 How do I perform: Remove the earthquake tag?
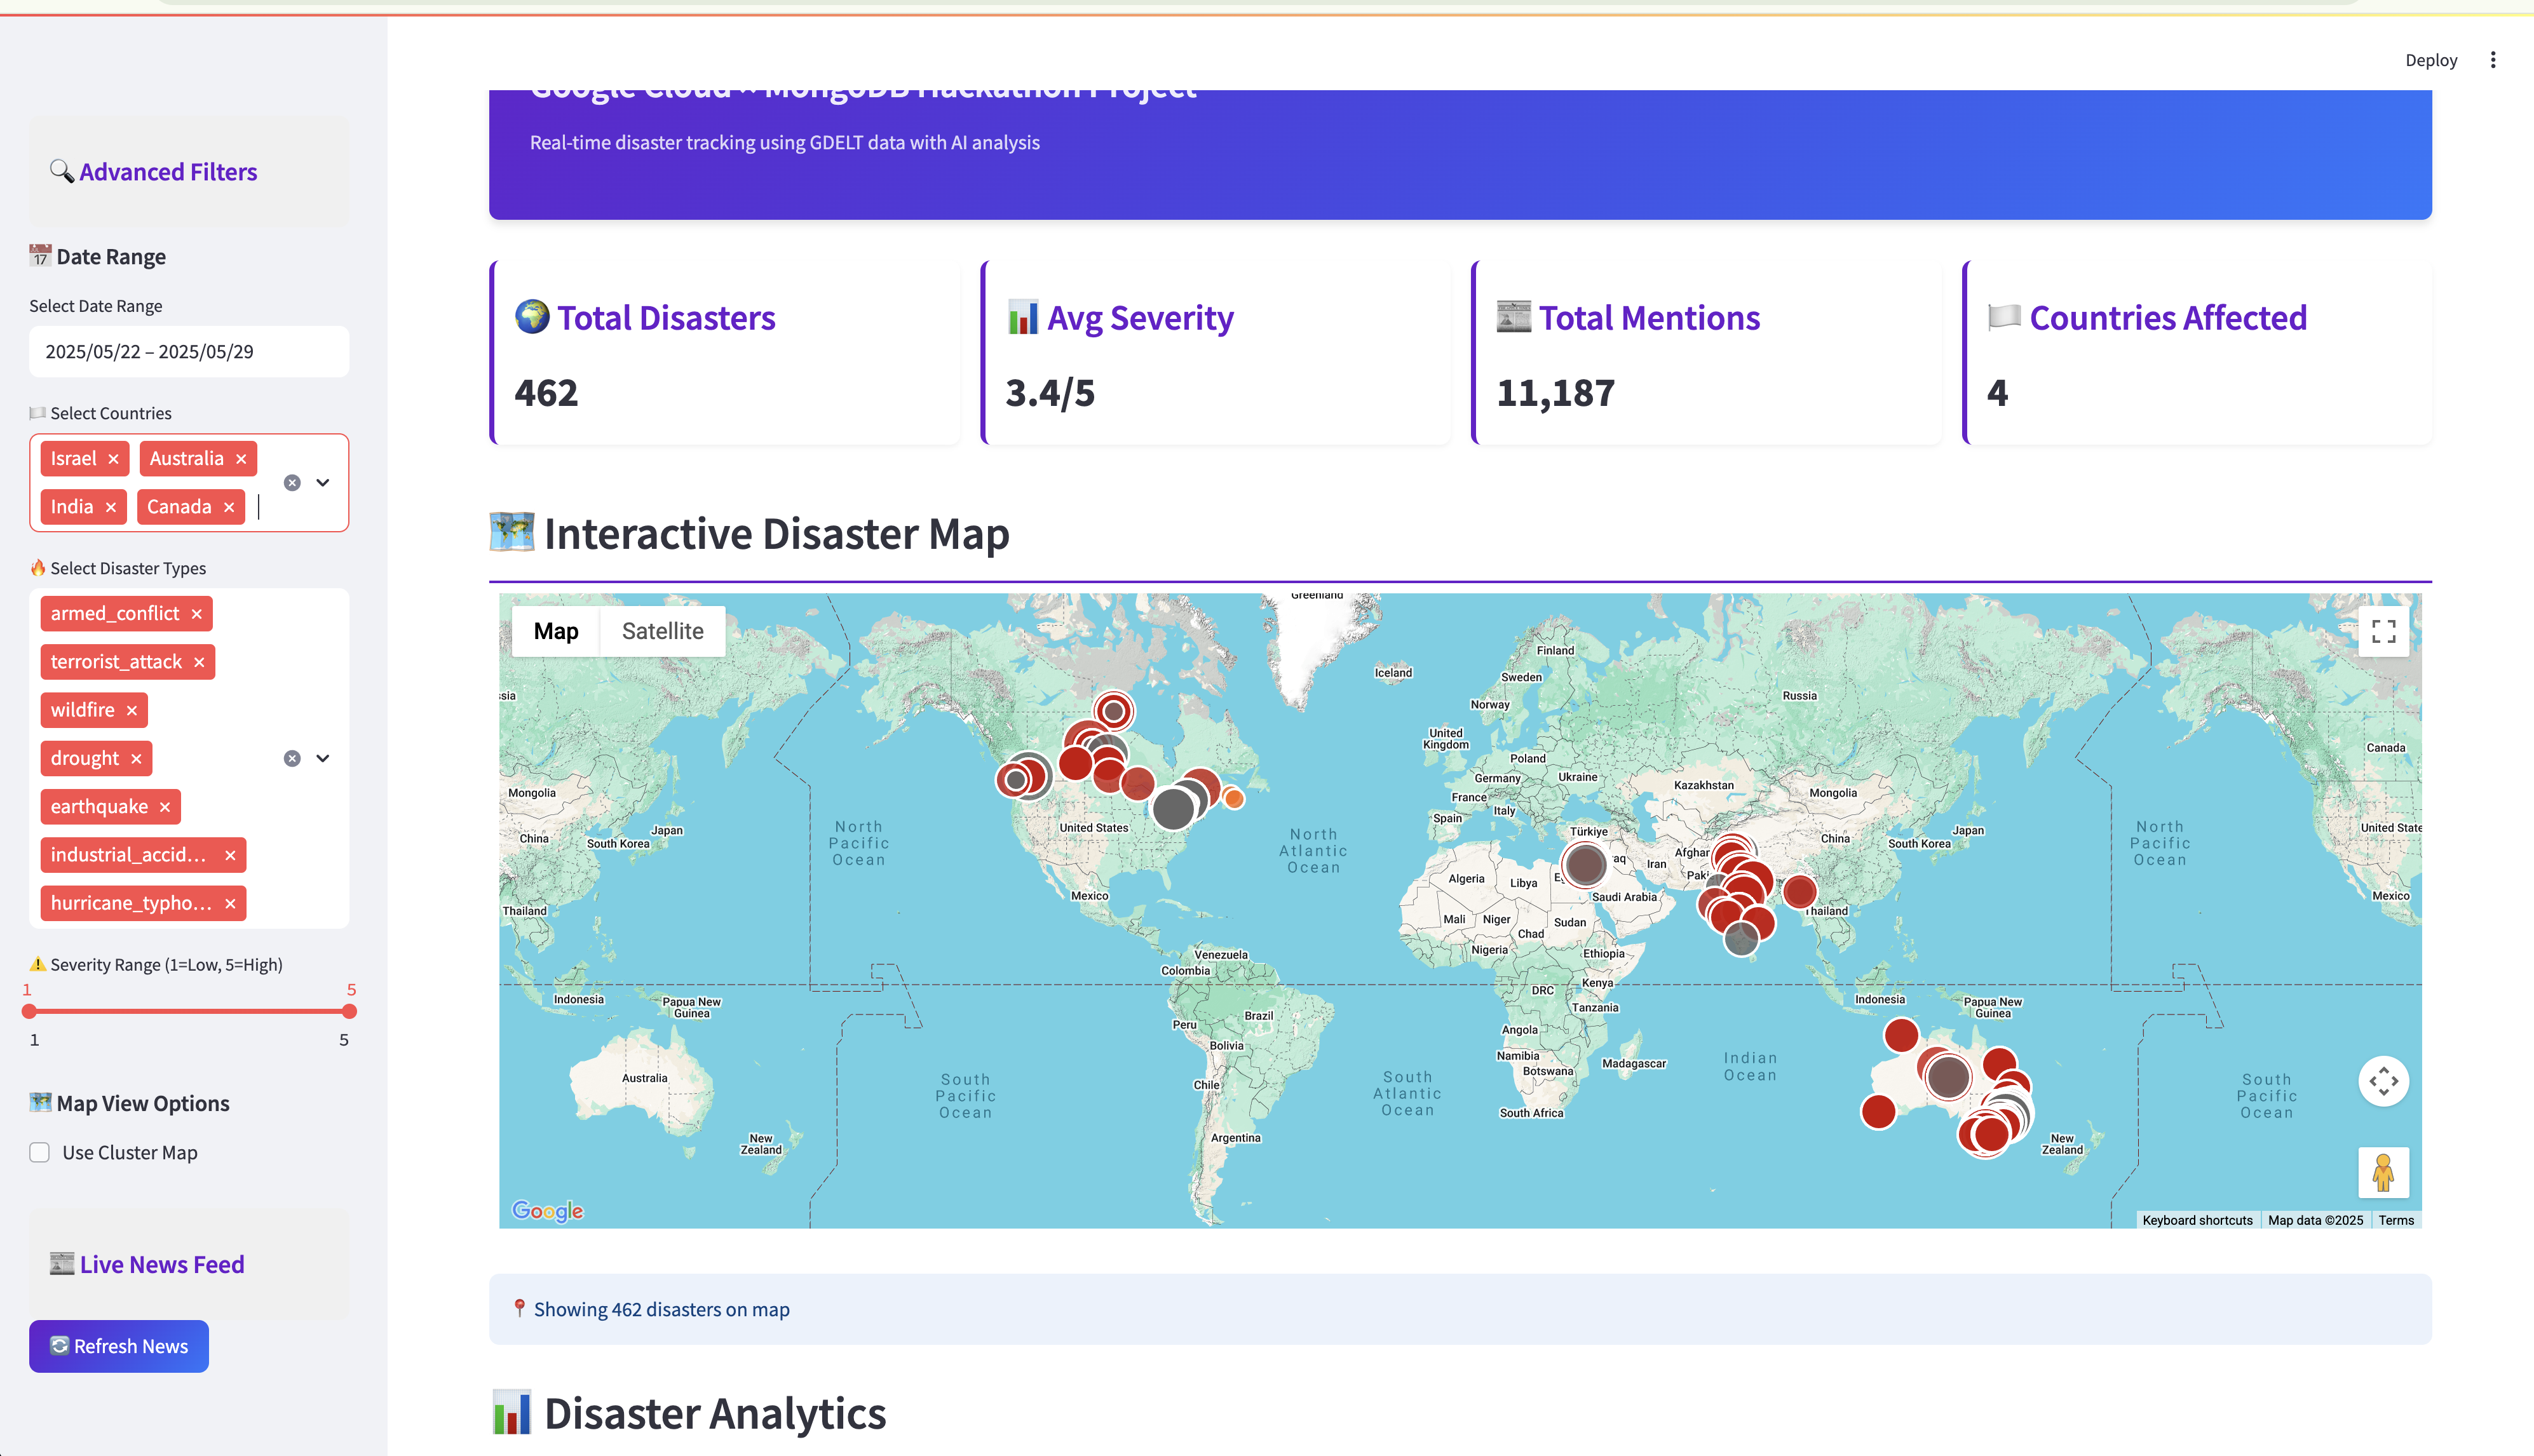[x=165, y=807]
